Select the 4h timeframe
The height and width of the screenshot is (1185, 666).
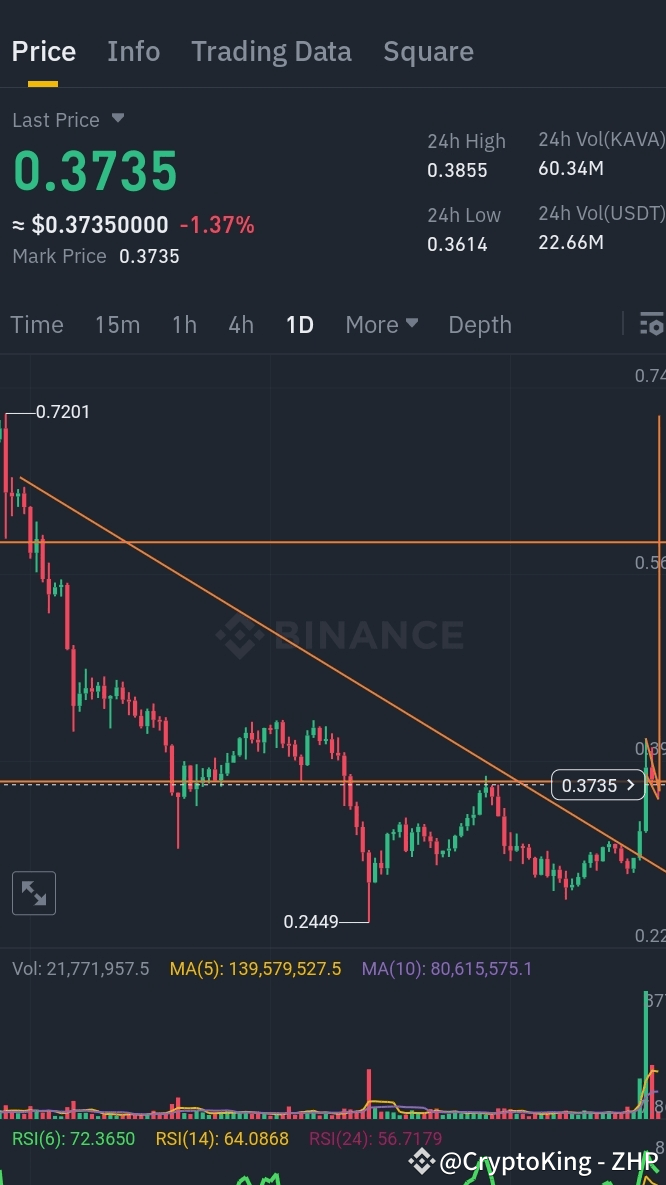coord(240,324)
